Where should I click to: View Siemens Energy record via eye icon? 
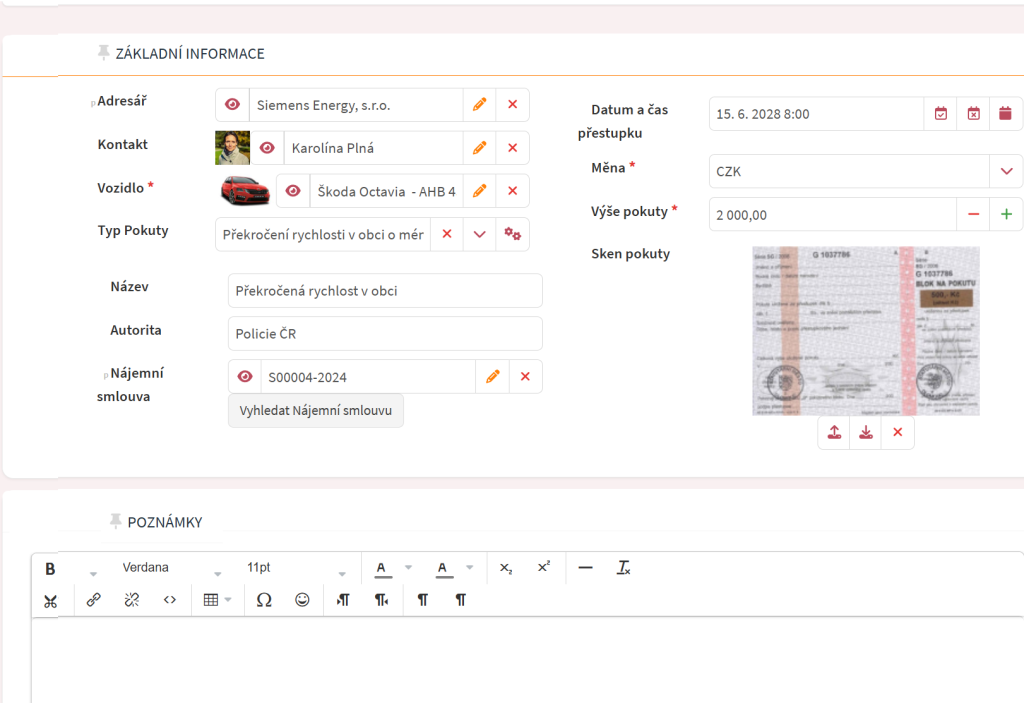click(232, 105)
